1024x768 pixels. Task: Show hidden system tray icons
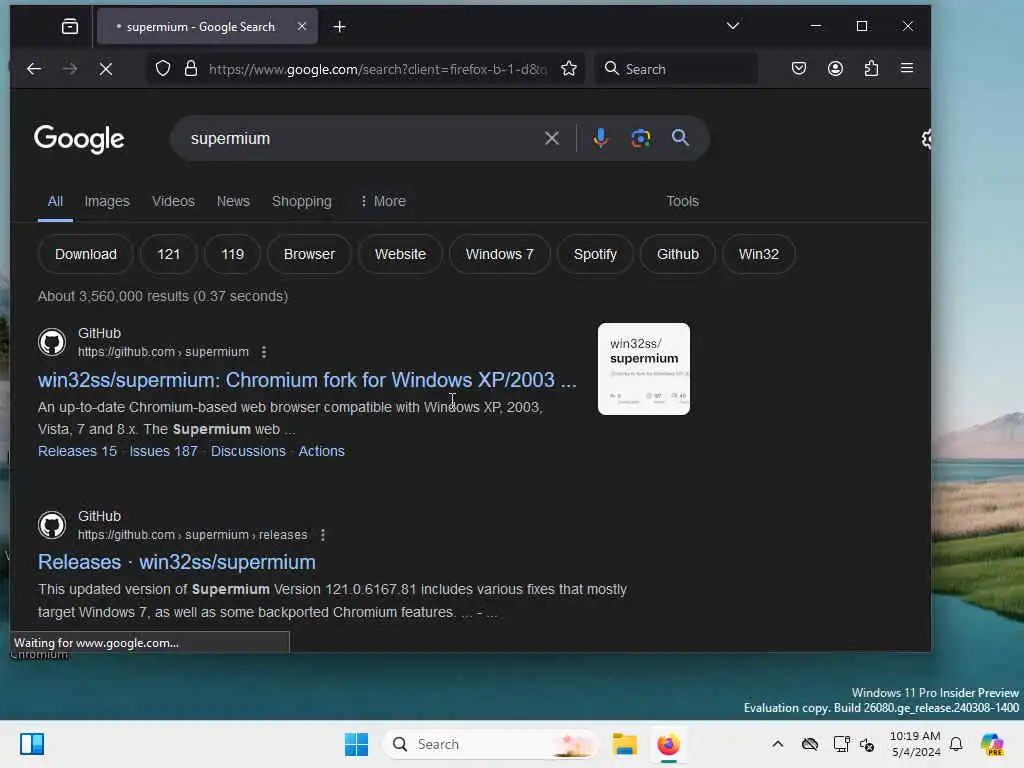(x=777, y=744)
